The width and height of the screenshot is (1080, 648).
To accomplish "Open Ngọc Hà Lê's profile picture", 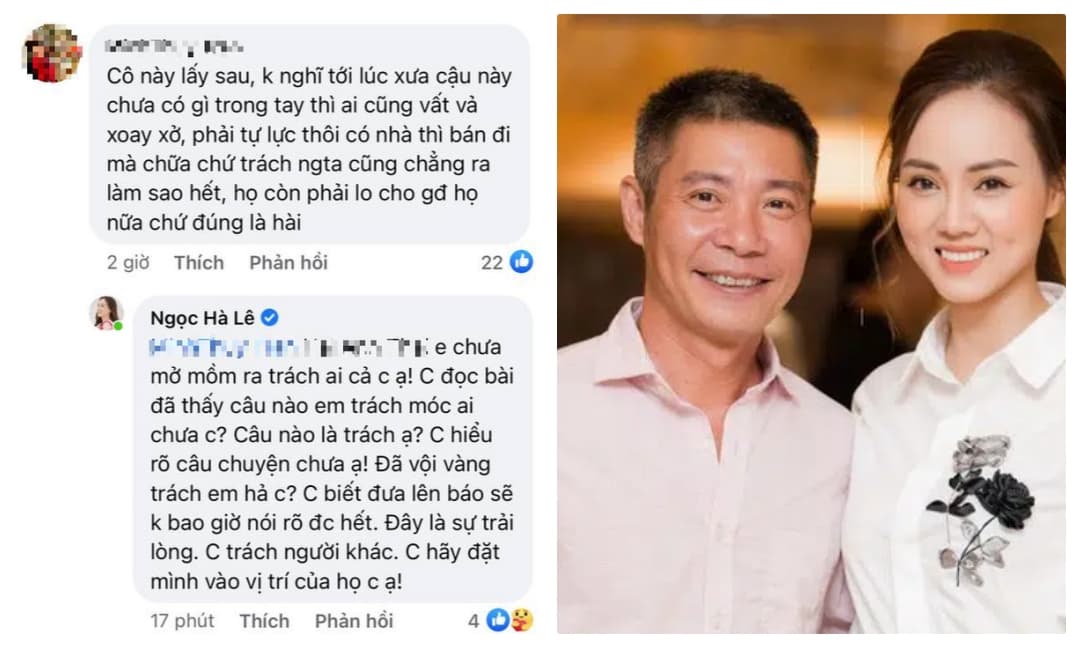I will 105,313.
